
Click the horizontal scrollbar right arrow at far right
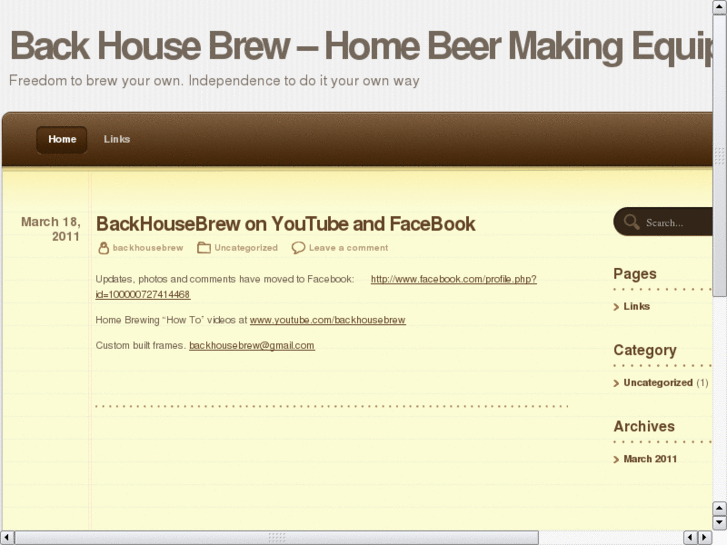pos(705,537)
